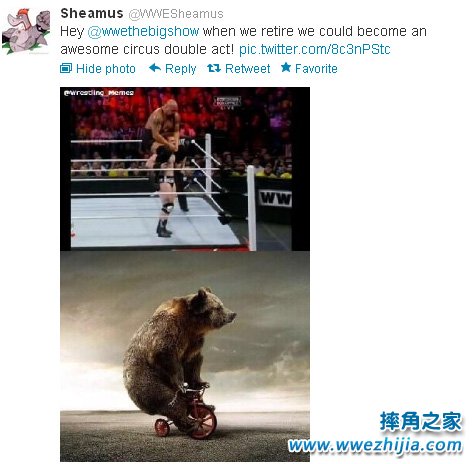This screenshot has width=472, height=464.
Task: Click the tweet body text
Action: pyautogui.click(x=243, y=40)
